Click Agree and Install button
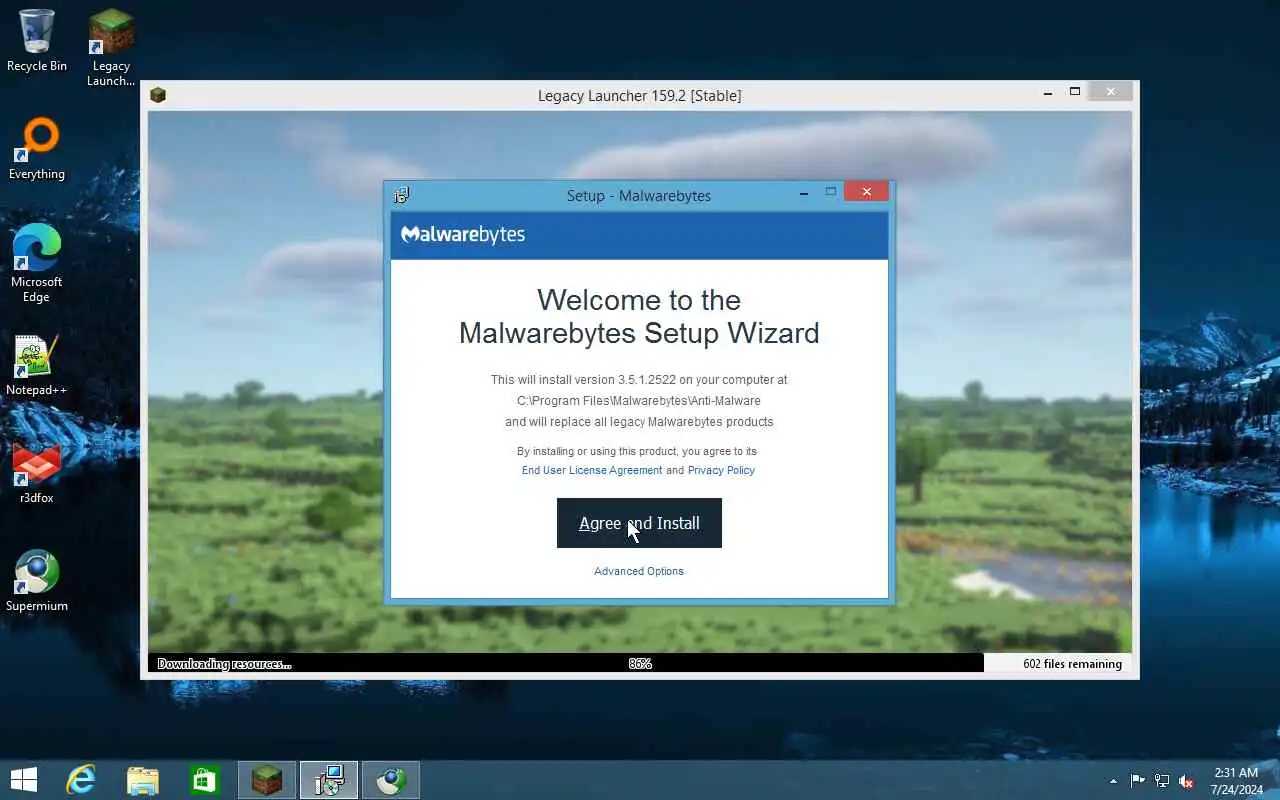Image resolution: width=1280 pixels, height=800 pixels. click(x=639, y=523)
